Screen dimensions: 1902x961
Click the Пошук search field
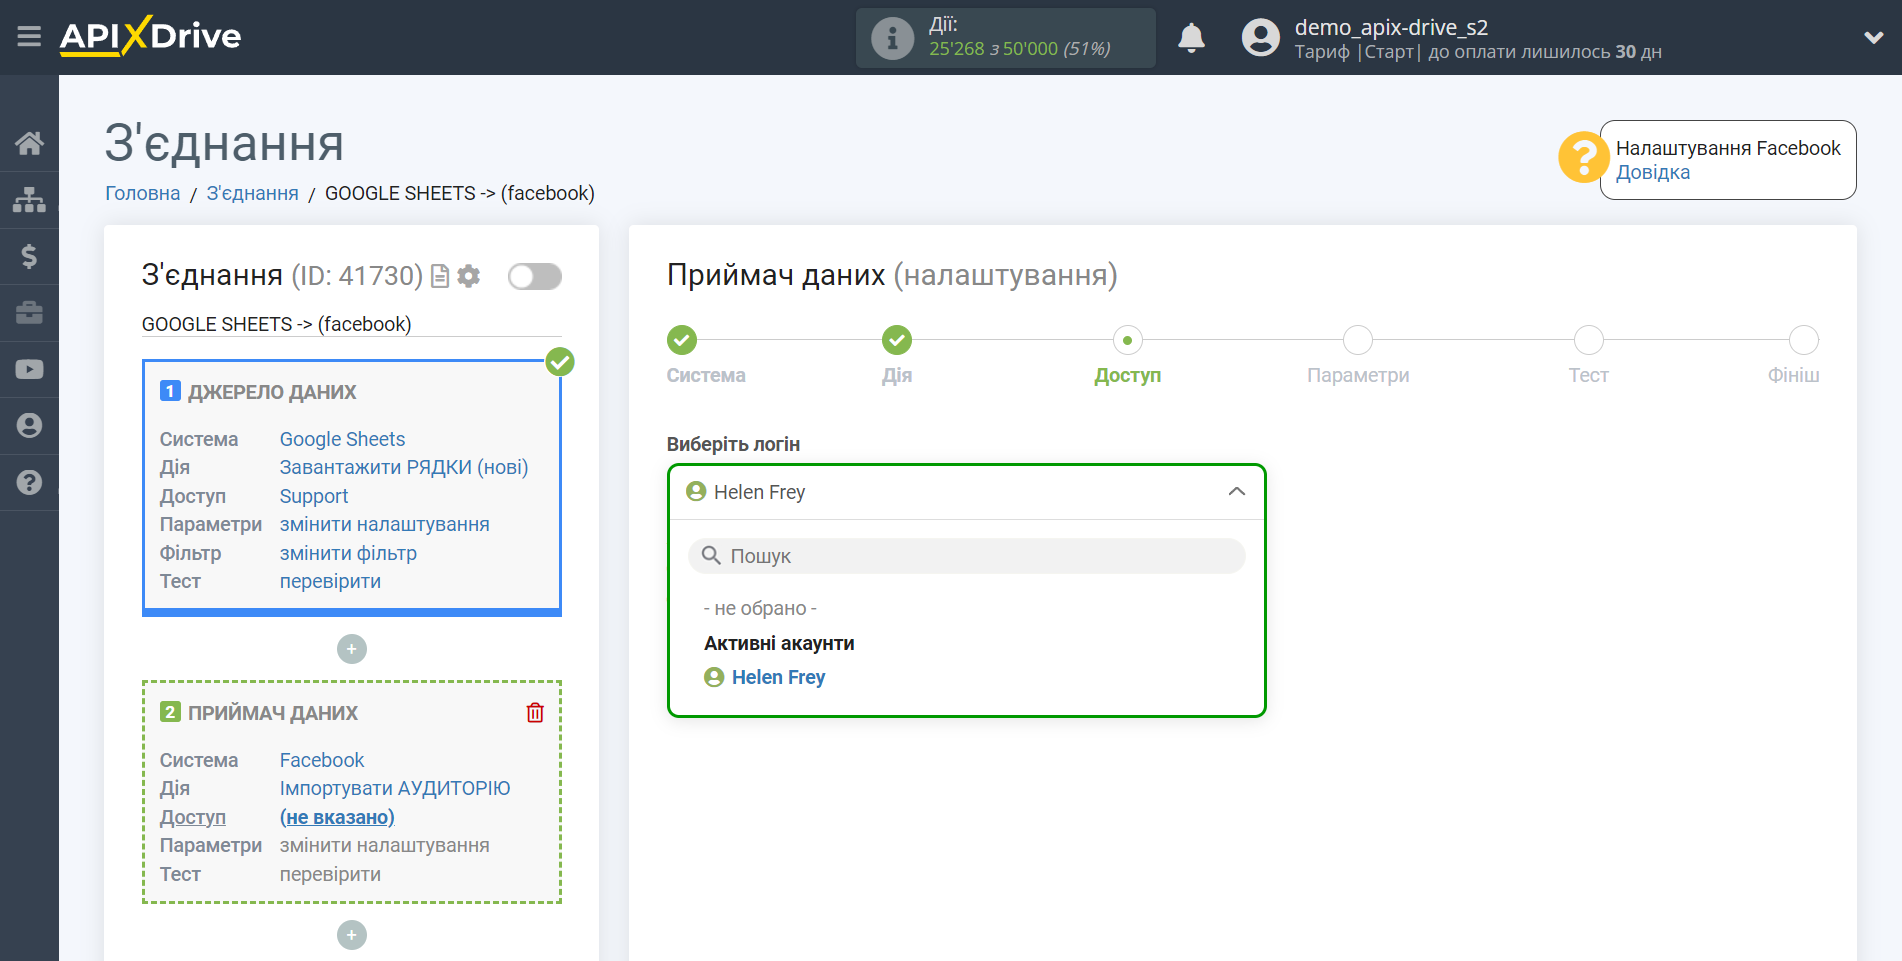point(966,556)
